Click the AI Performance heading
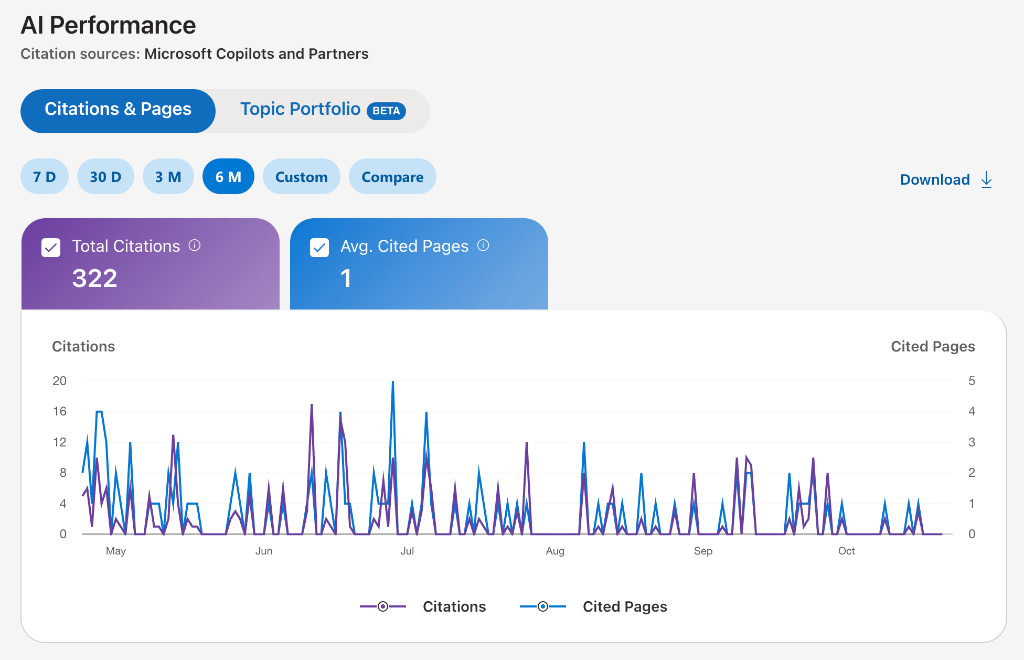Image resolution: width=1024 pixels, height=660 pixels. click(108, 25)
